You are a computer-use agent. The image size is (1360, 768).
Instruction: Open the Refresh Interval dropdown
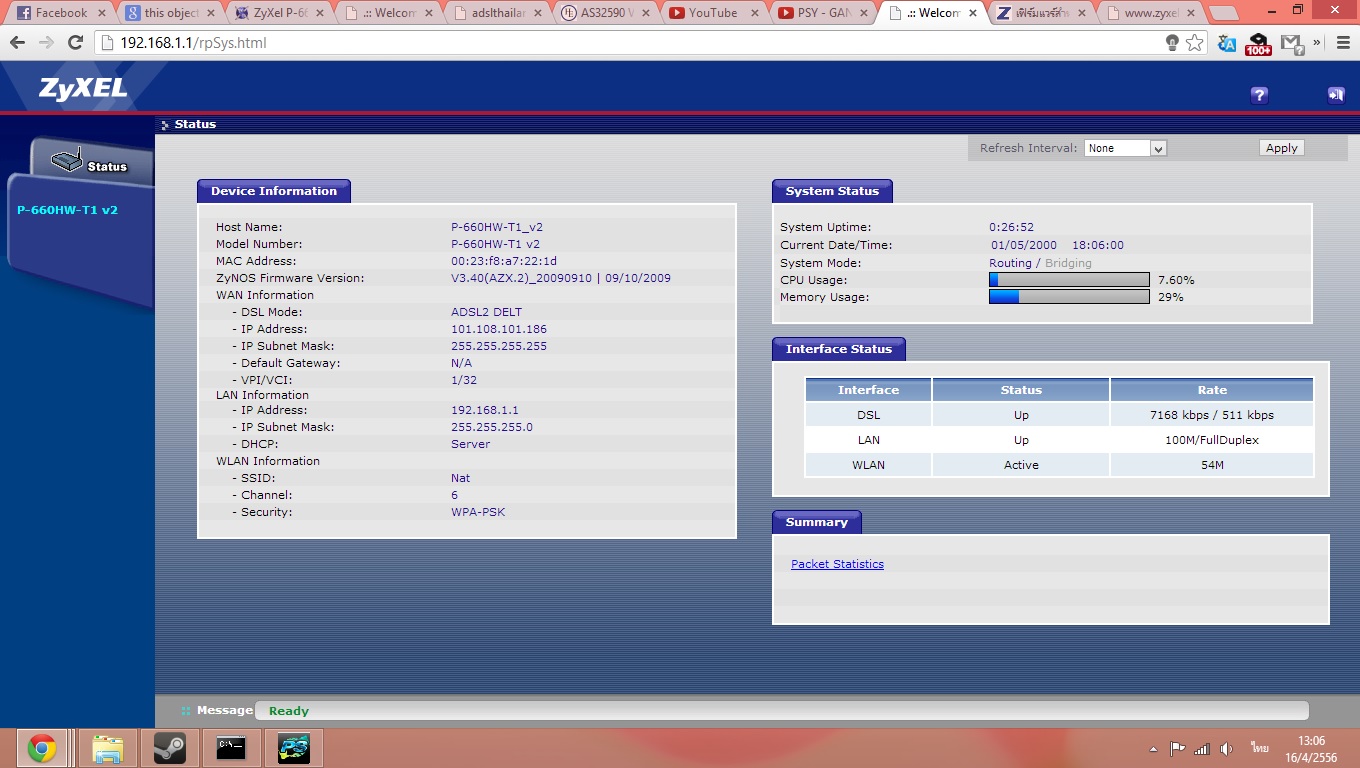point(1126,148)
